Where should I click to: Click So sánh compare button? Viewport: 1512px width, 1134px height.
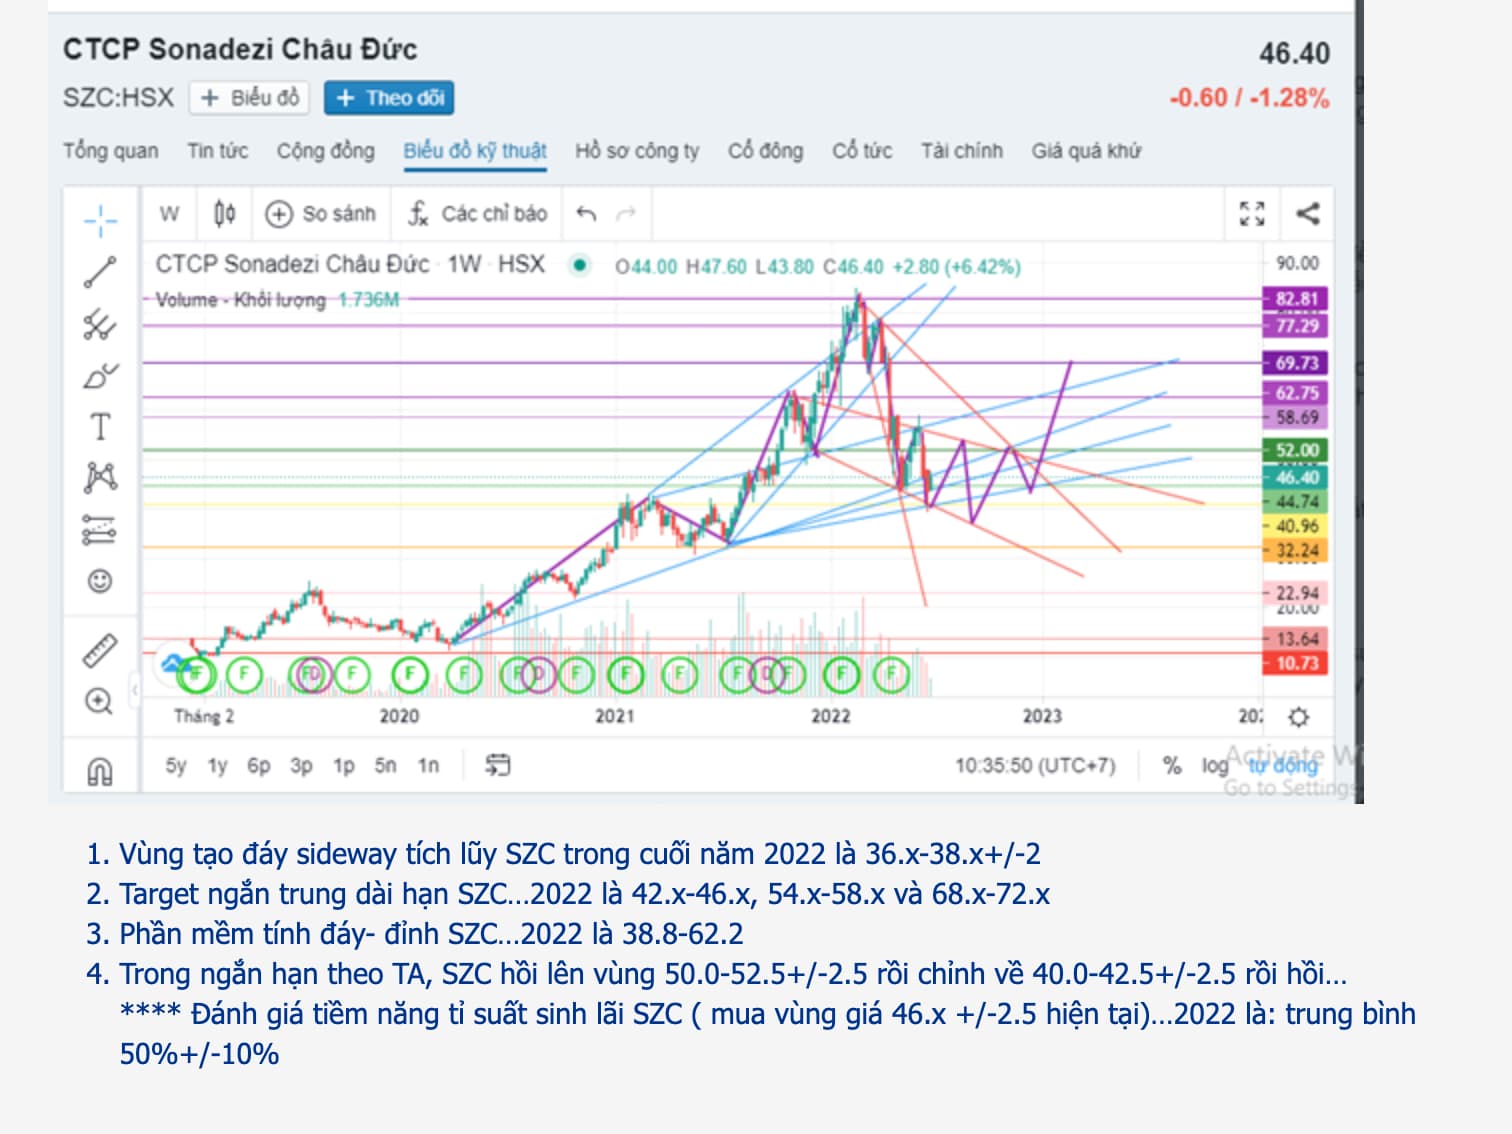(x=321, y=213)
